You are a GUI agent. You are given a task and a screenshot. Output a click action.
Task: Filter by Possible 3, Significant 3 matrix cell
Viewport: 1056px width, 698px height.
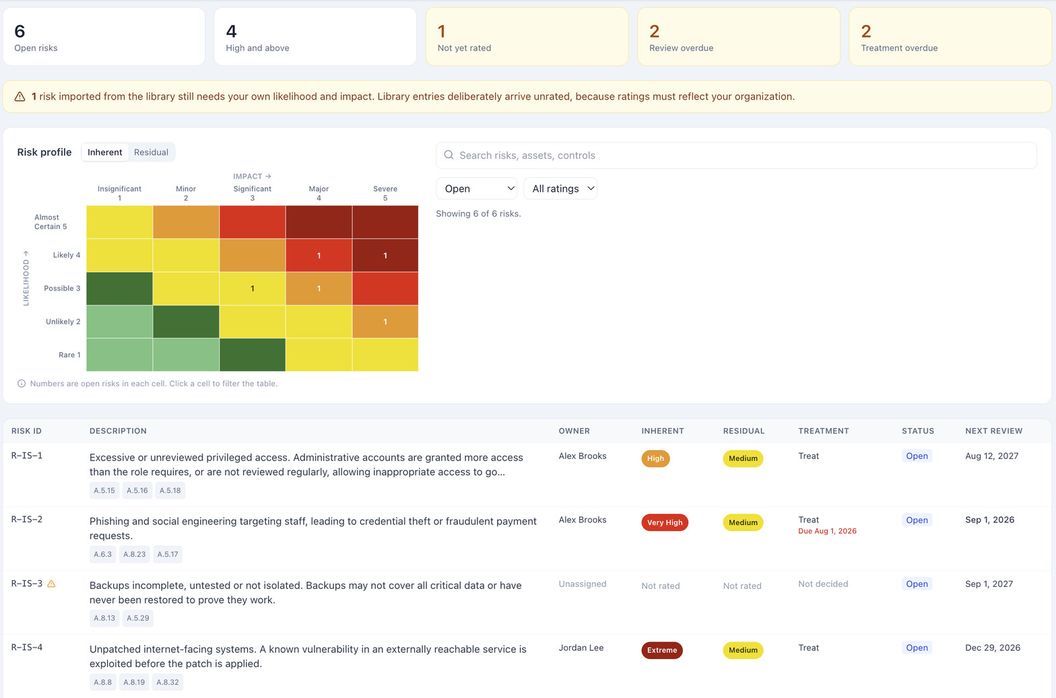pyautogui.click(x=253, y=288)
